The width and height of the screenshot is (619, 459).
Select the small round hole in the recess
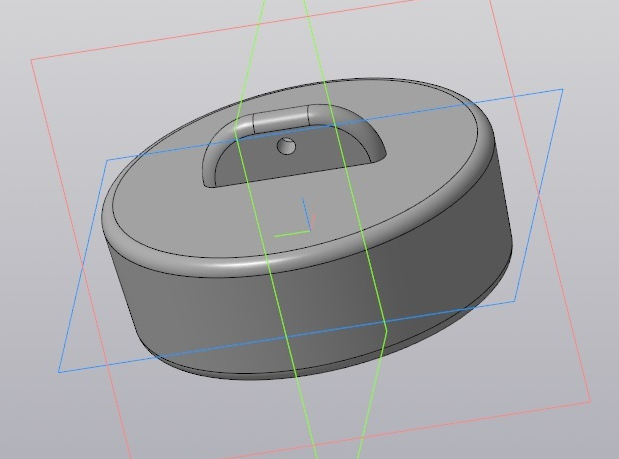tap(286, 146)
